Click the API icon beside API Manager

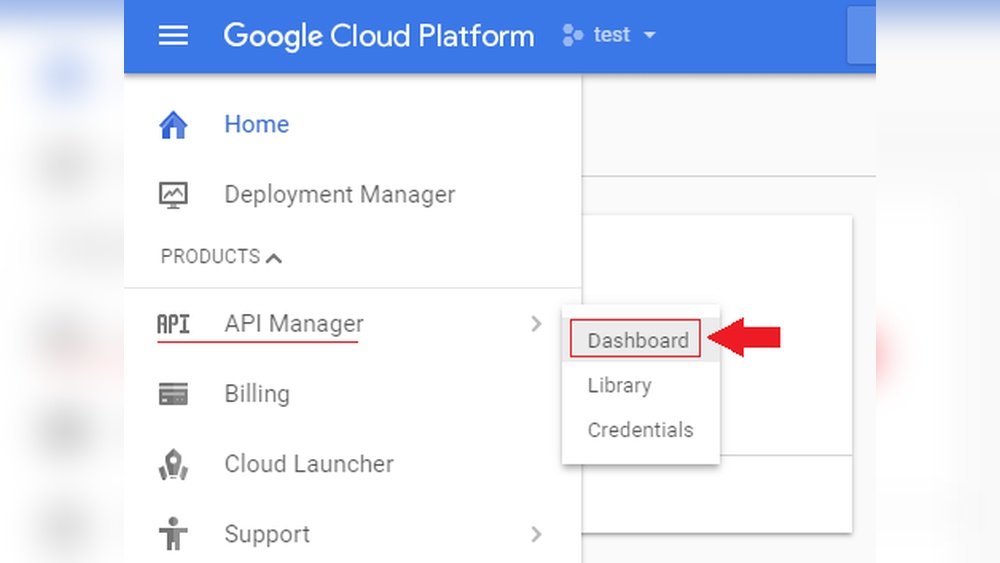tap(173, 325)
